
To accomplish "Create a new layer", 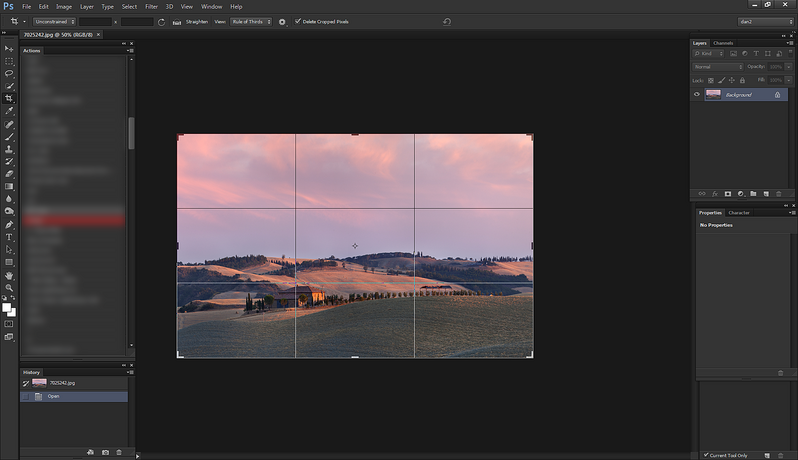I will [766, 194].
